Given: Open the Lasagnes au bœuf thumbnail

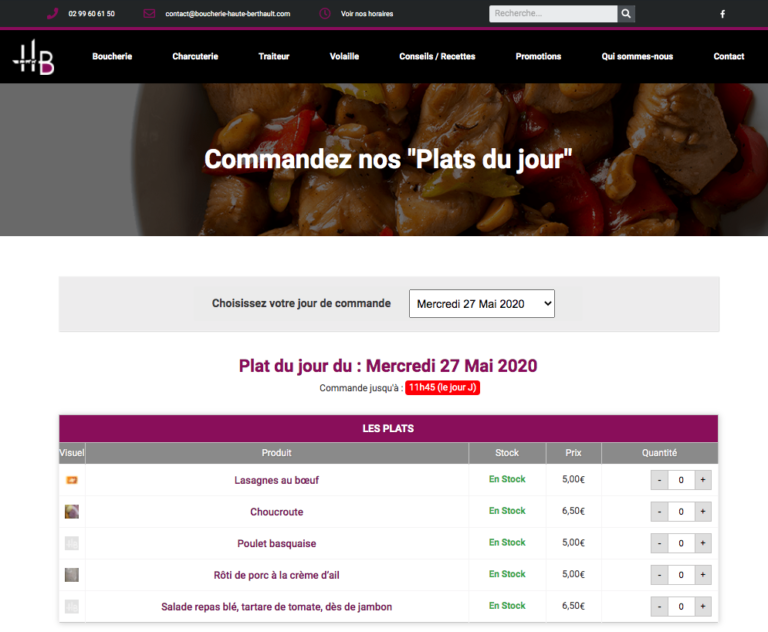Looking at the screenshot, I should 72,480.
